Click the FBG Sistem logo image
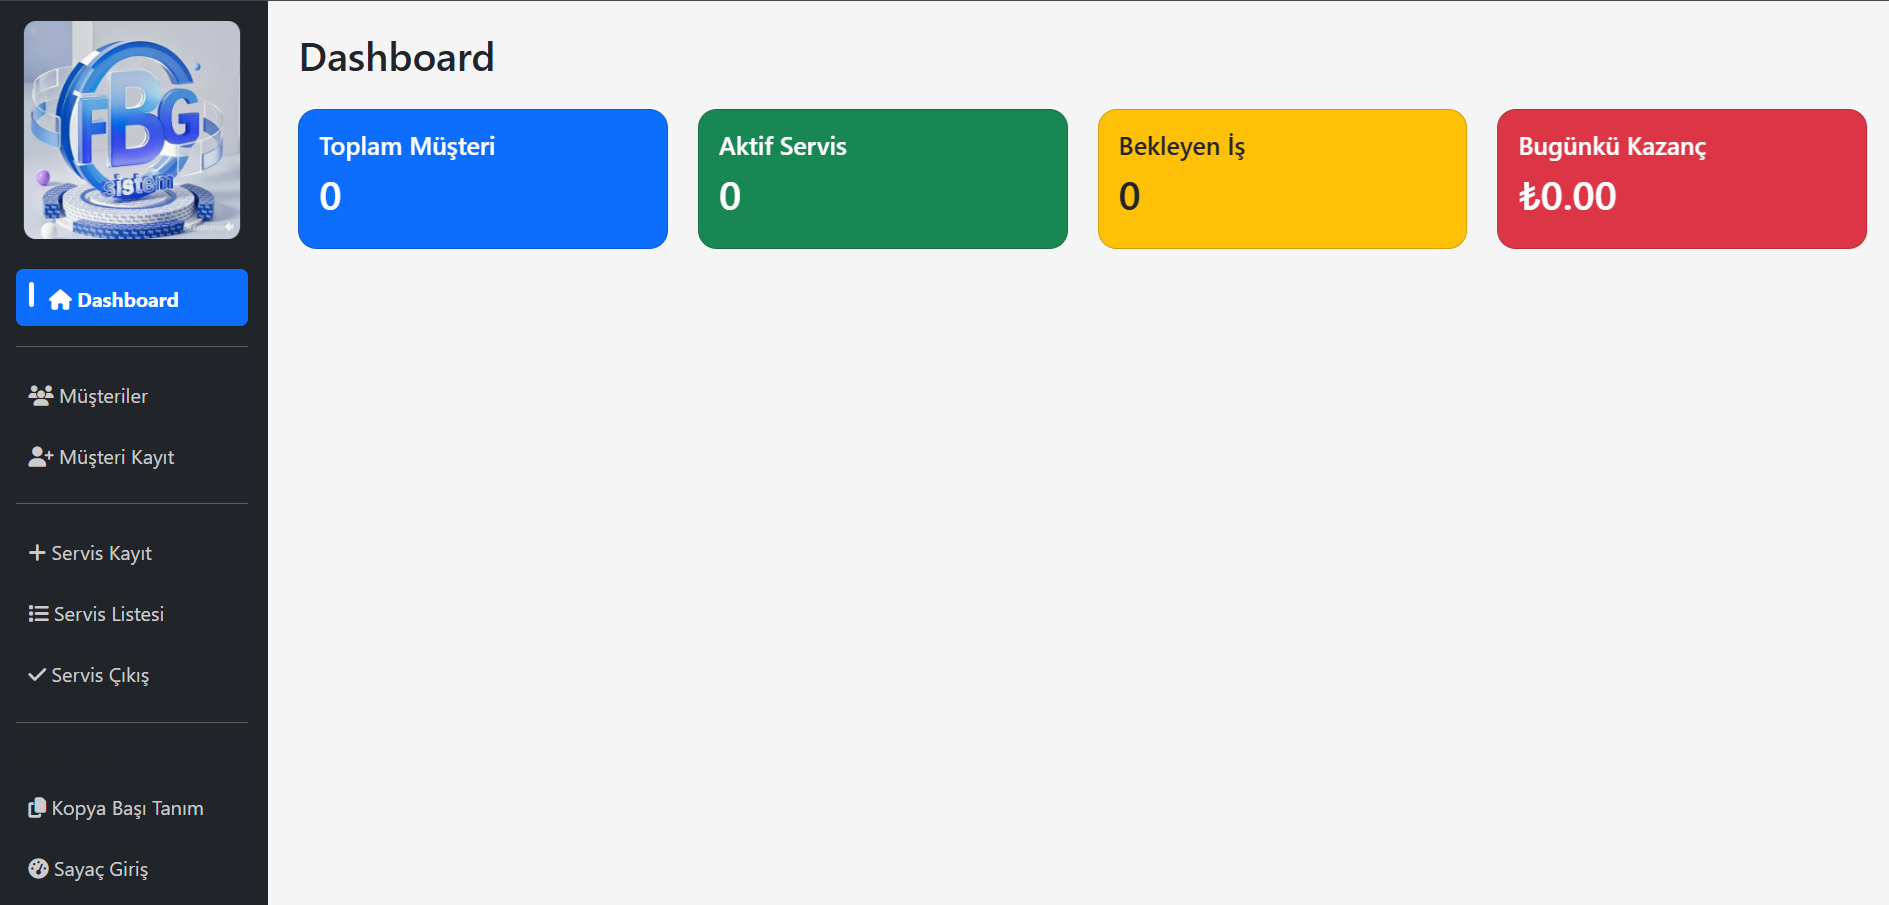The height and width of the screenshot is (905, 1889). [132, 130]
